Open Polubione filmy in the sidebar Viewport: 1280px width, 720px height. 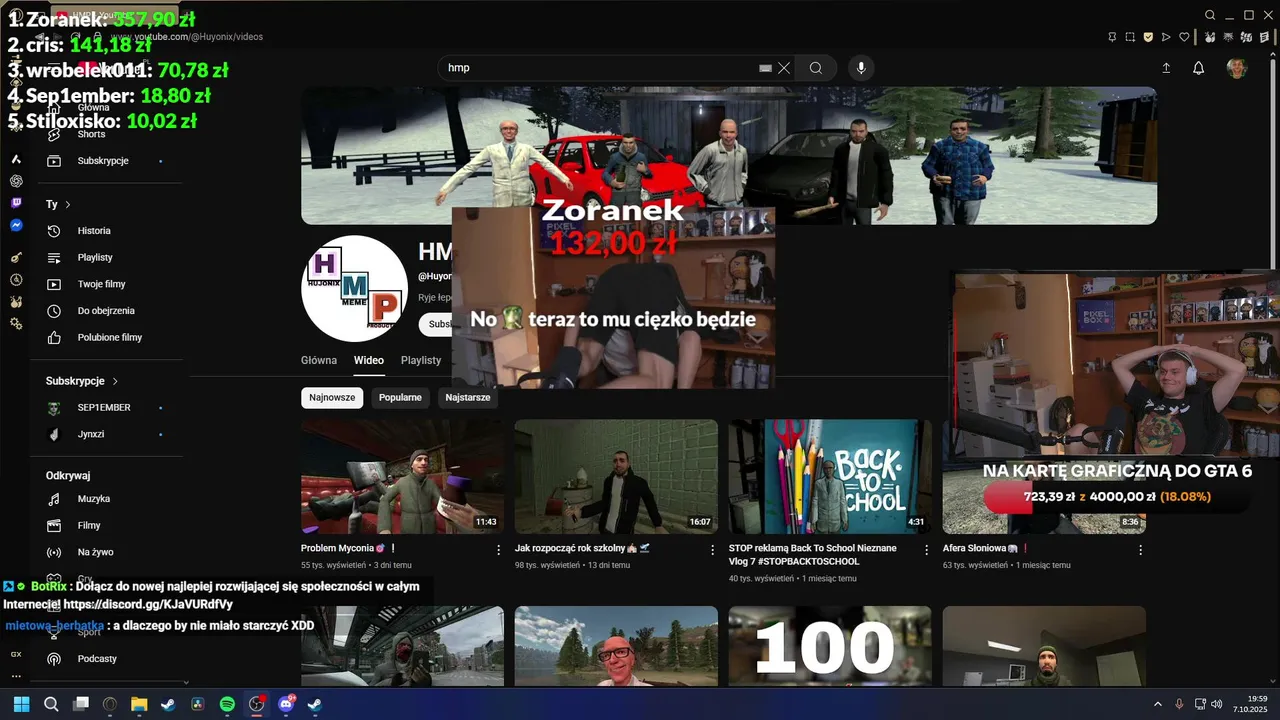coord(110,338)
